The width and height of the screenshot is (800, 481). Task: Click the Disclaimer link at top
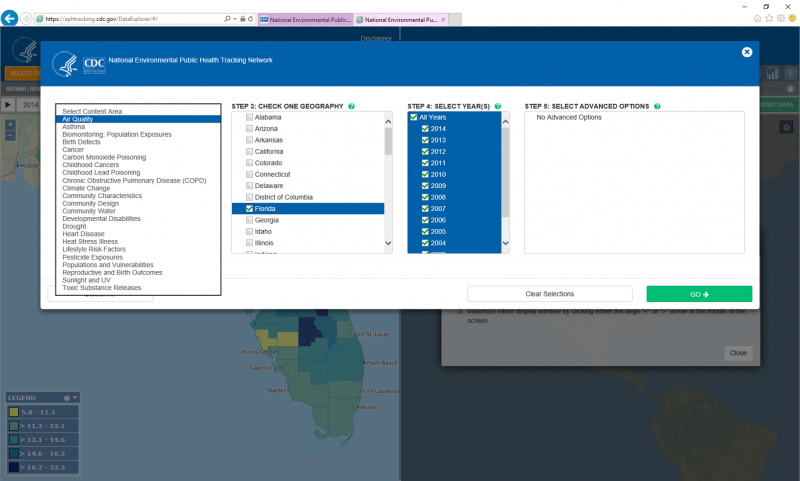(x=376, y=38)
